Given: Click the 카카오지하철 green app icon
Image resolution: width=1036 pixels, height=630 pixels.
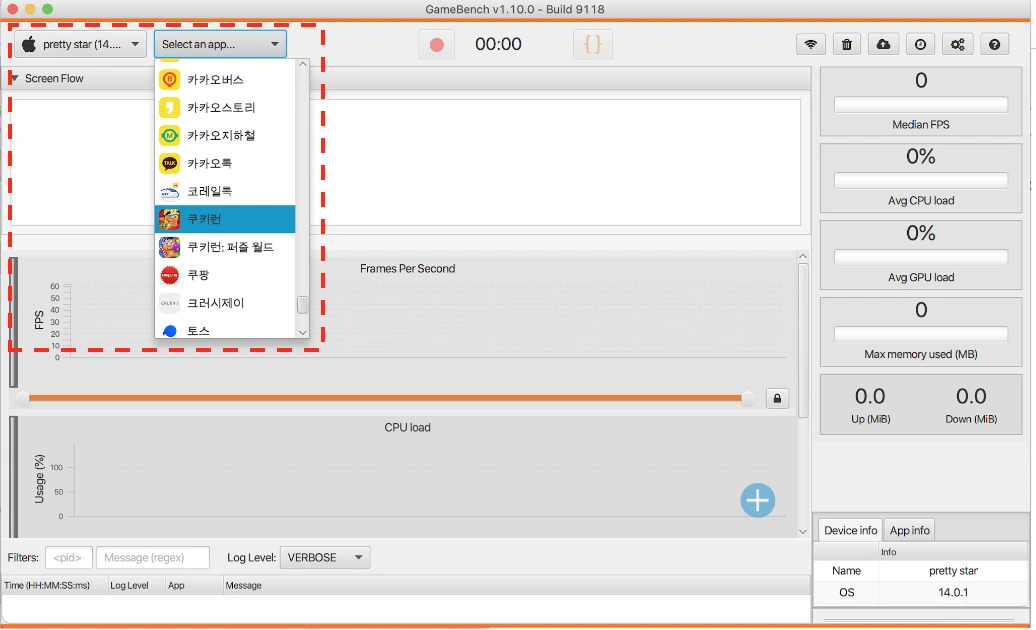Looking at the screenshot, I should [x=170, y=135].
